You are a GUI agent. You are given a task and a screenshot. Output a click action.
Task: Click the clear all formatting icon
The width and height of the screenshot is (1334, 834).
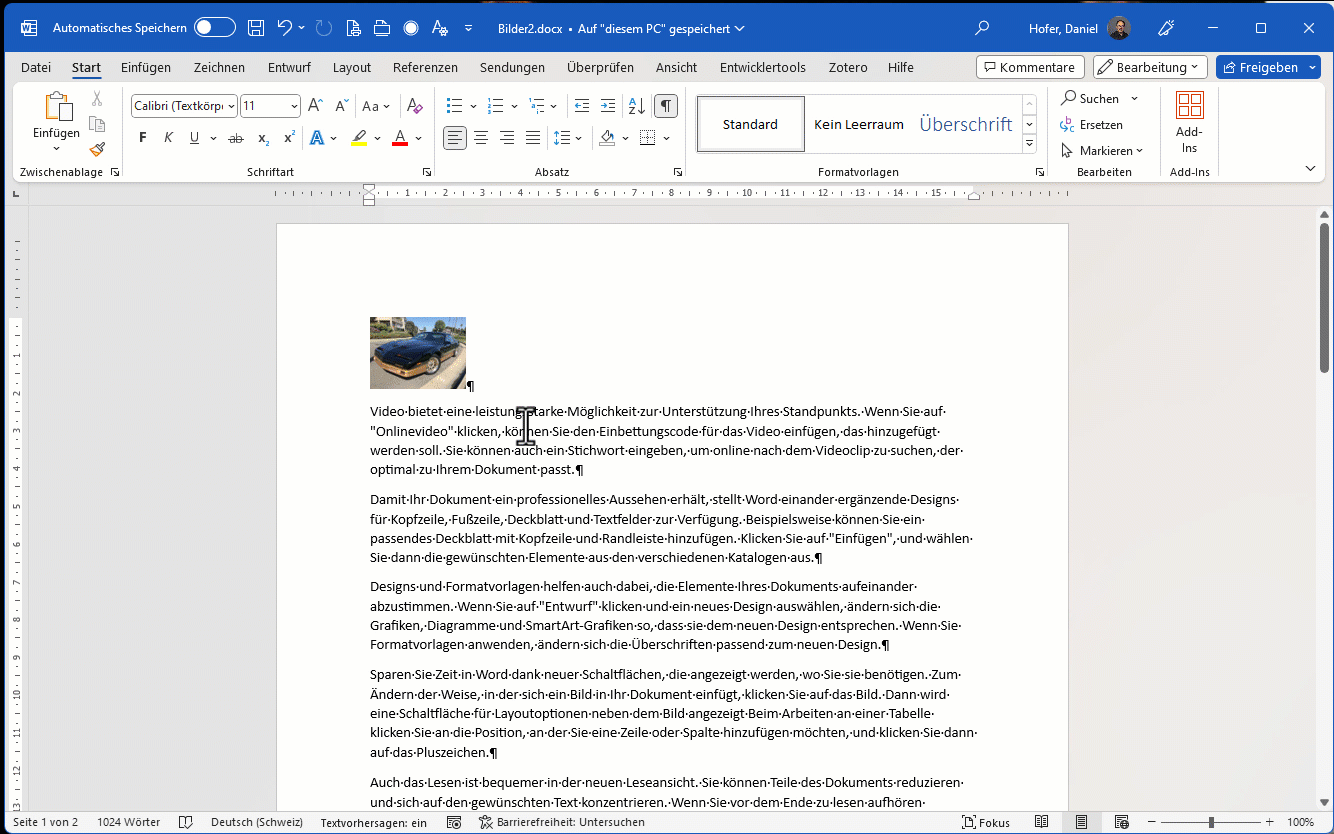click(x=415, y=106)
